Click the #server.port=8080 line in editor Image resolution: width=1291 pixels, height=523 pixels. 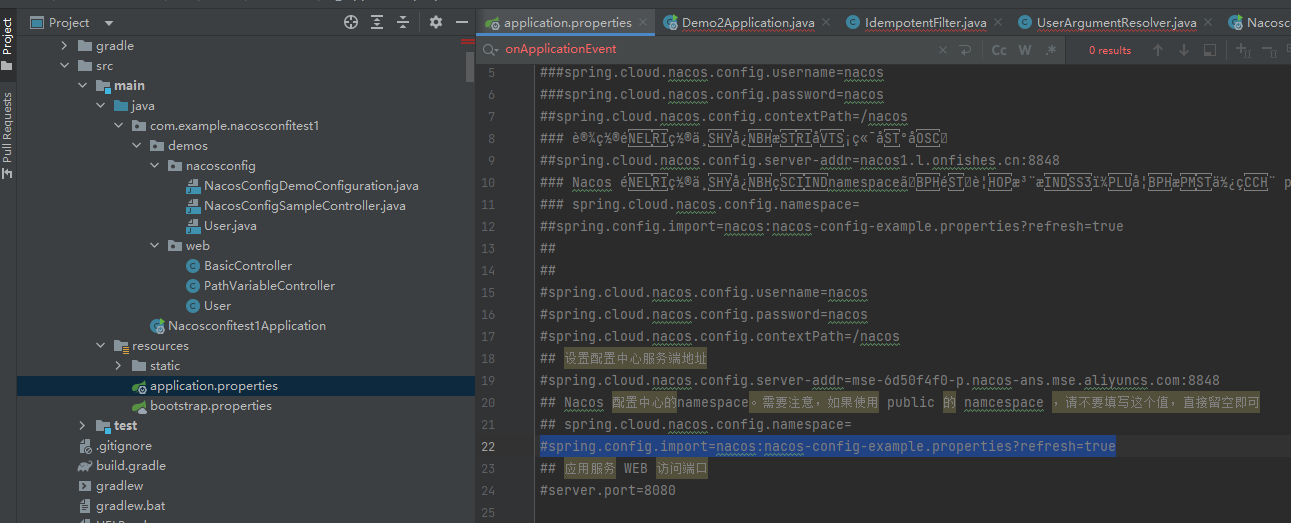[x=607, y=490]
